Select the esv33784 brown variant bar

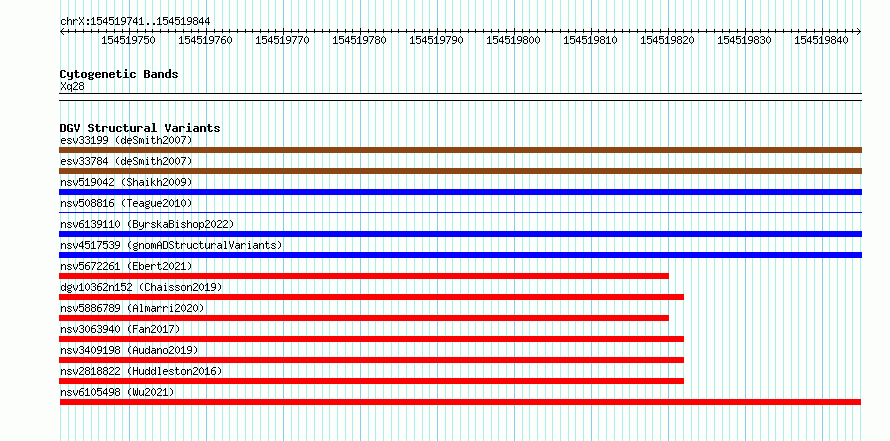pyautogui.click(x=460, y=171)
